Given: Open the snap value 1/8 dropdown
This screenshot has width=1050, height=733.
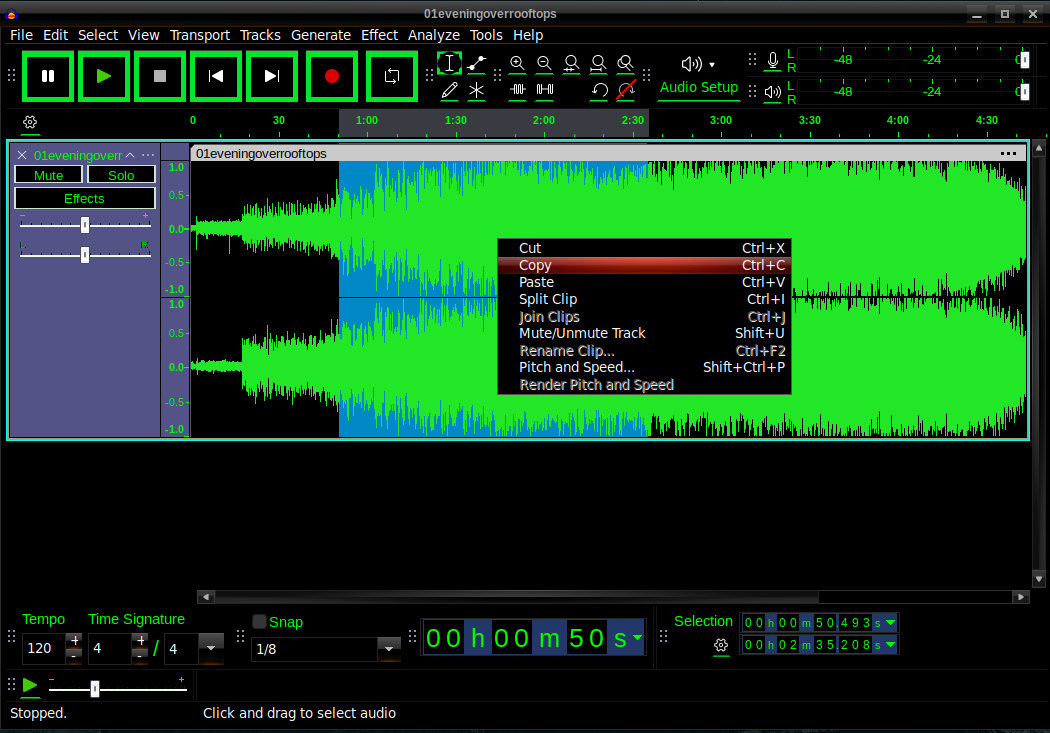Looking at the screenshot, I should [x=388, y=649].
